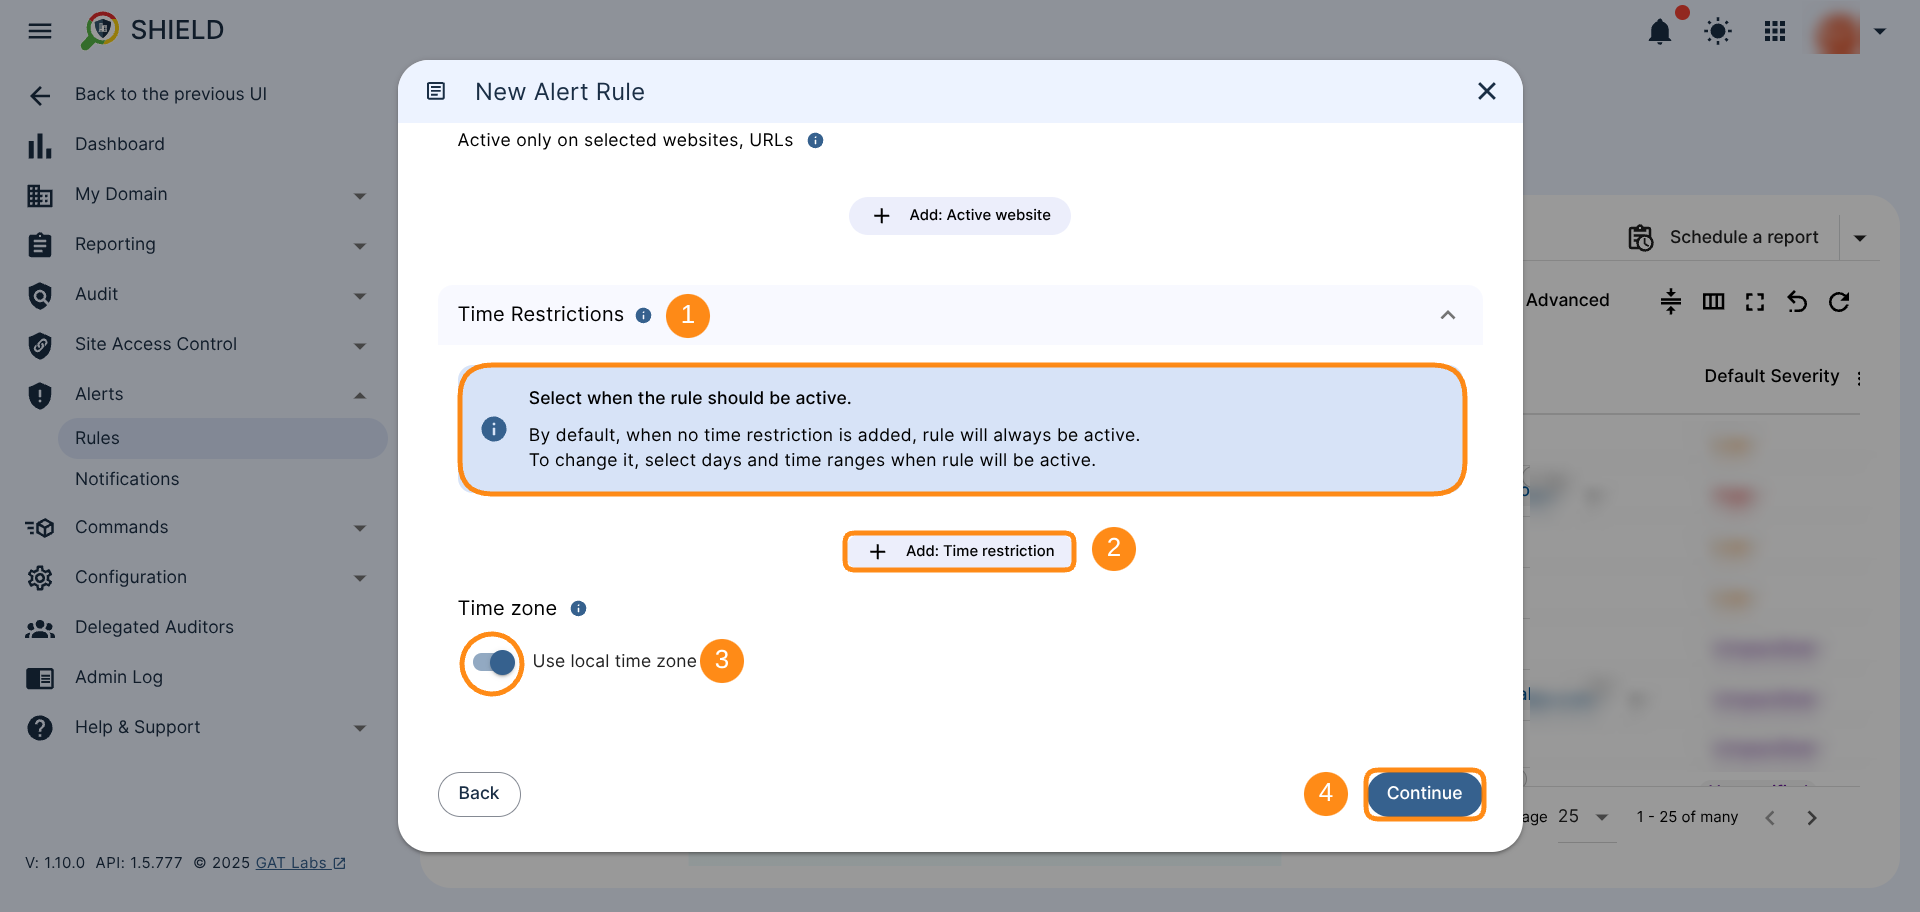Open Default Severity column menu

coord(1859,379)
